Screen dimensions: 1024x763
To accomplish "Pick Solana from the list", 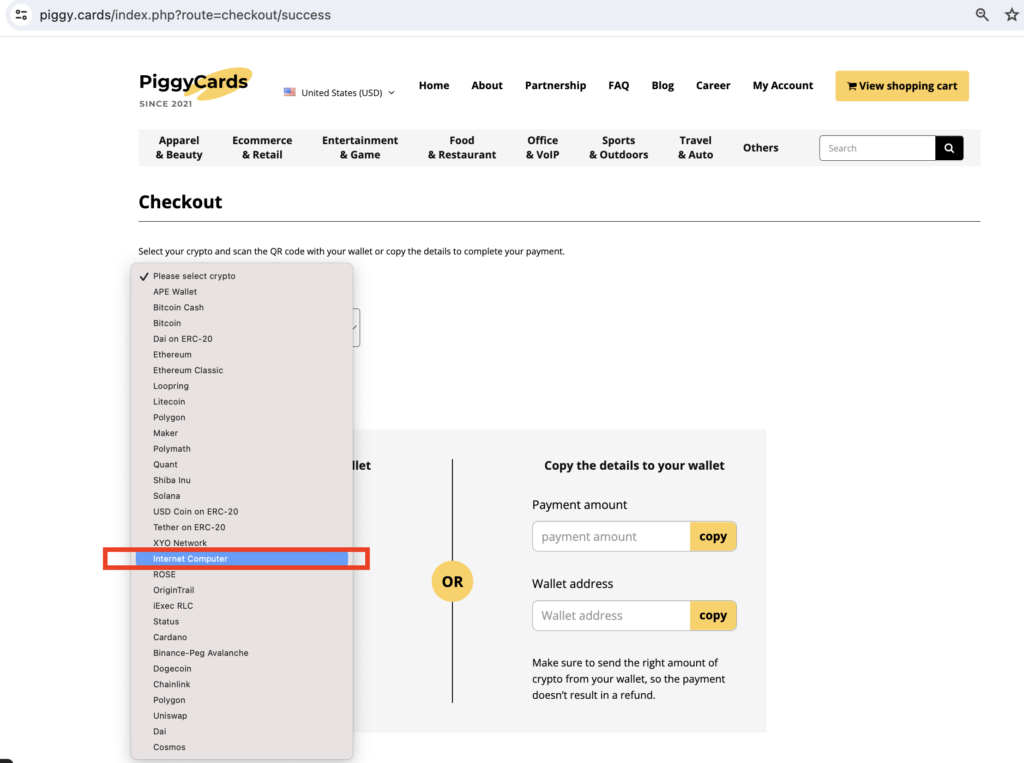I will coord(242,496).
